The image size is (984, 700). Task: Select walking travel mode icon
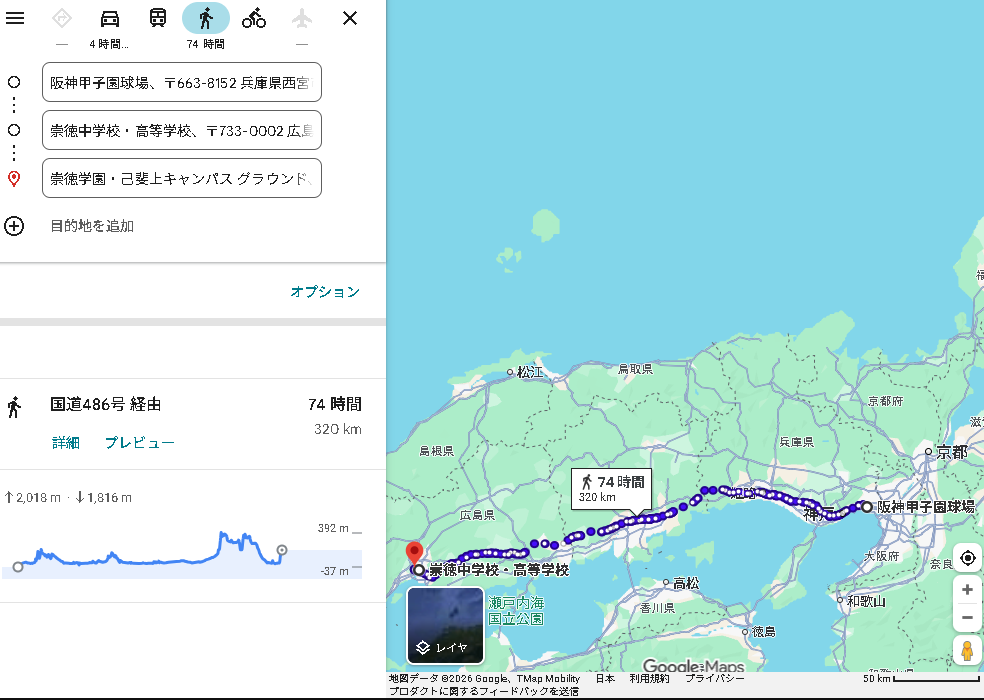(x=206, y=18)
